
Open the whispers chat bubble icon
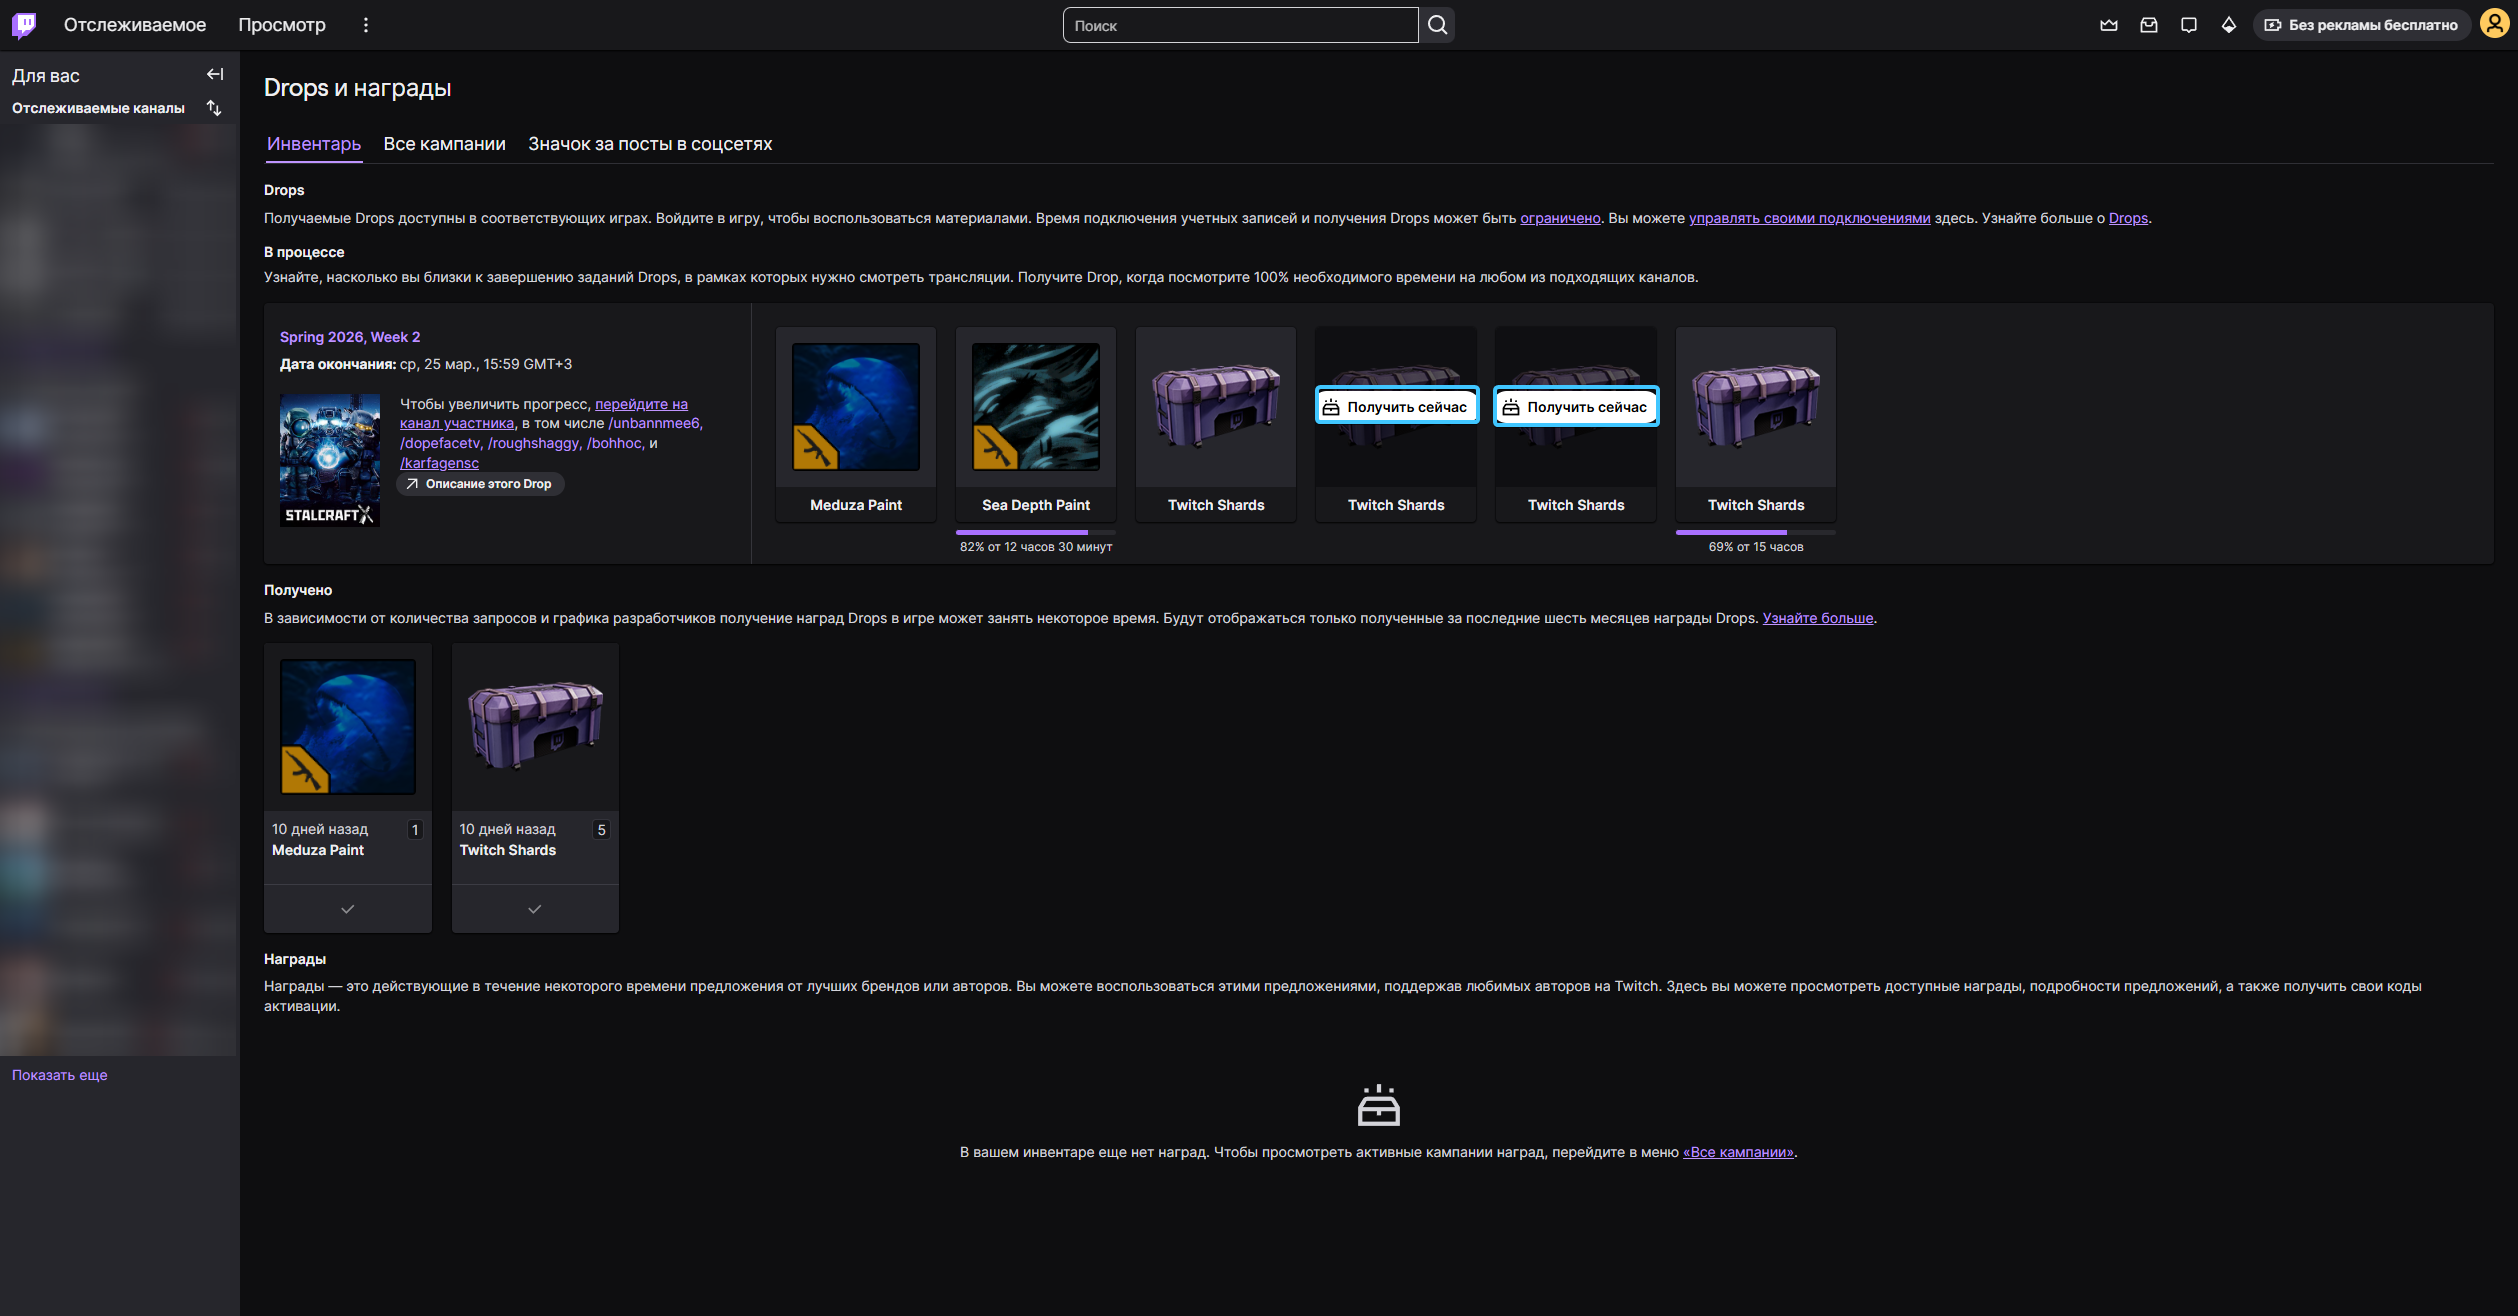pos(2189,25)
